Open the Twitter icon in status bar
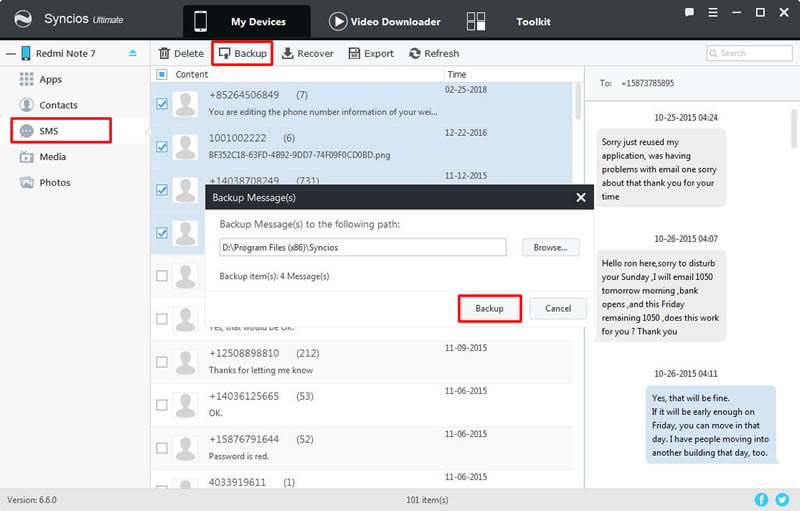Screen dimensions: 800x511 [782, 500]
